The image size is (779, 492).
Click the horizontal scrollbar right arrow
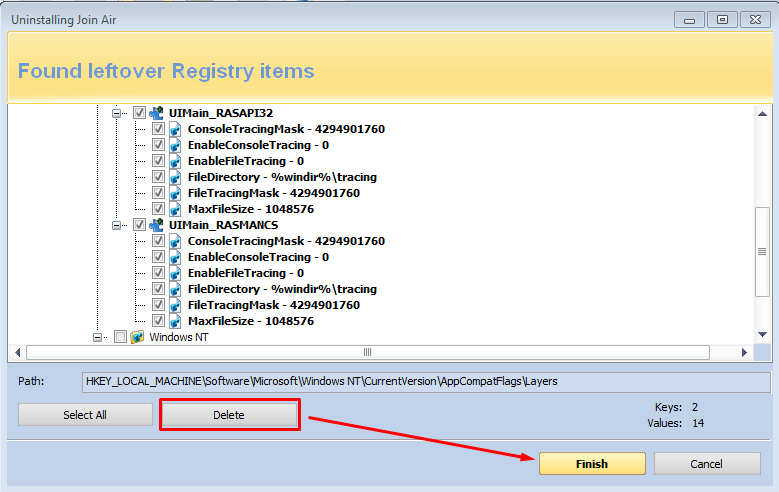pyautogui.click(x=744, y=352)
